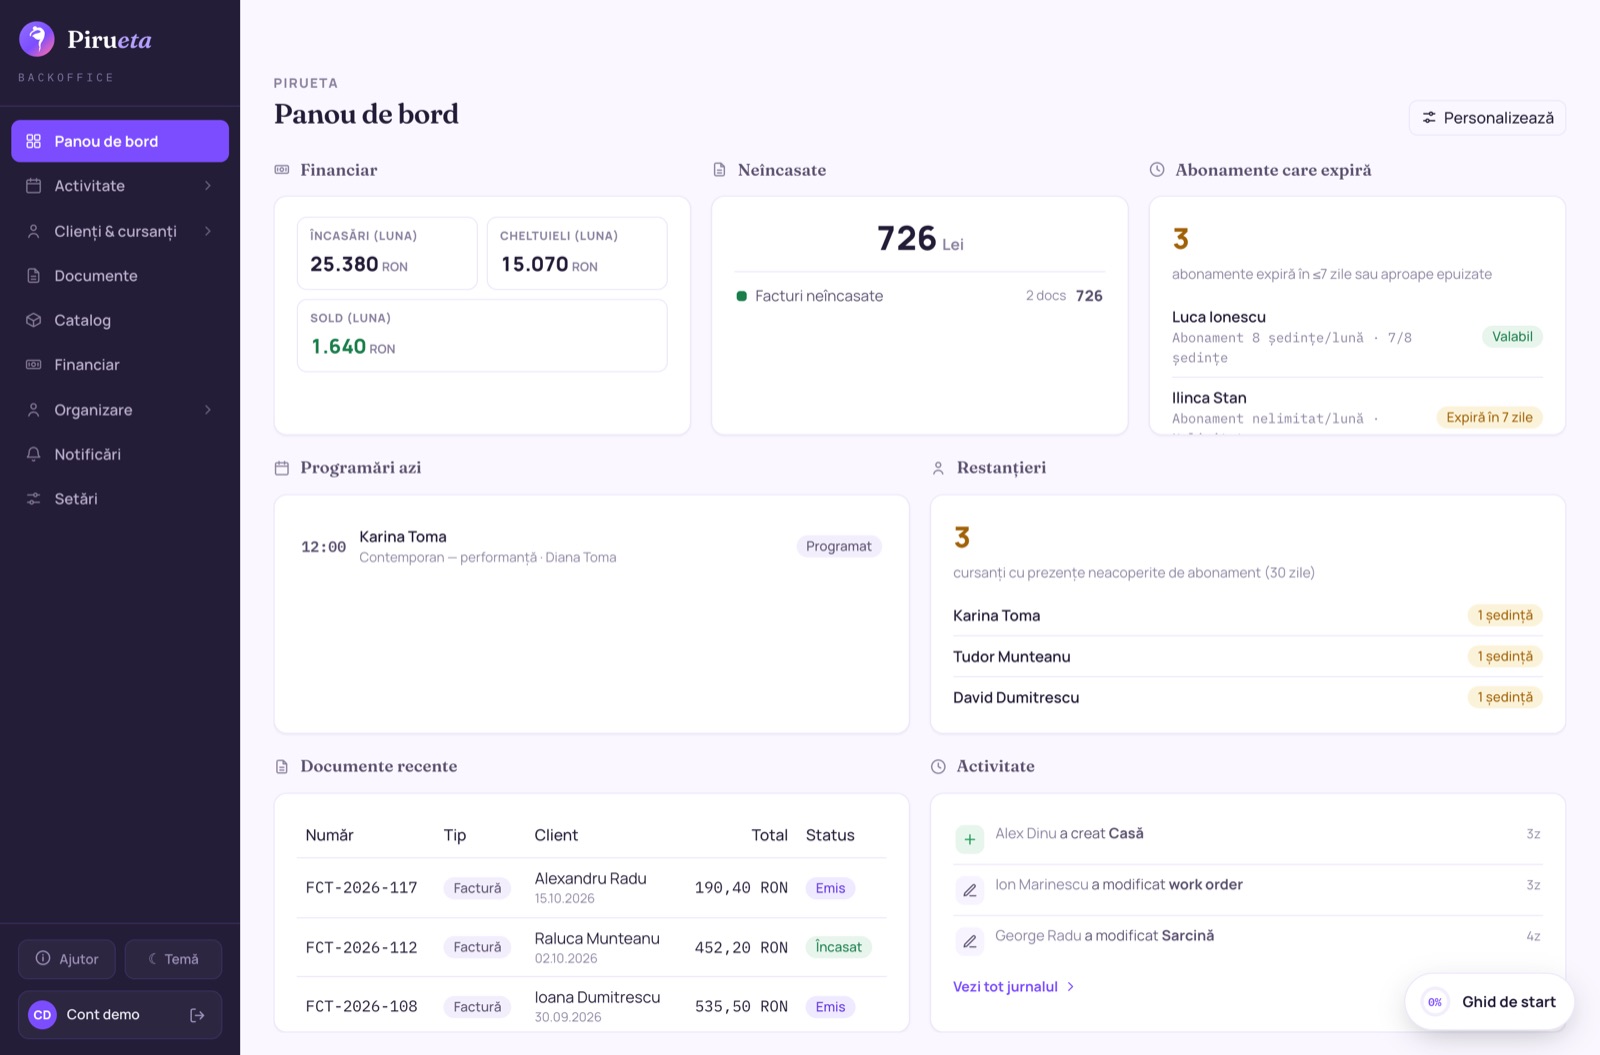Click the Pirueta flamingo logo icon
This screenshot has width=1600, height=1055.
[37, 39]
